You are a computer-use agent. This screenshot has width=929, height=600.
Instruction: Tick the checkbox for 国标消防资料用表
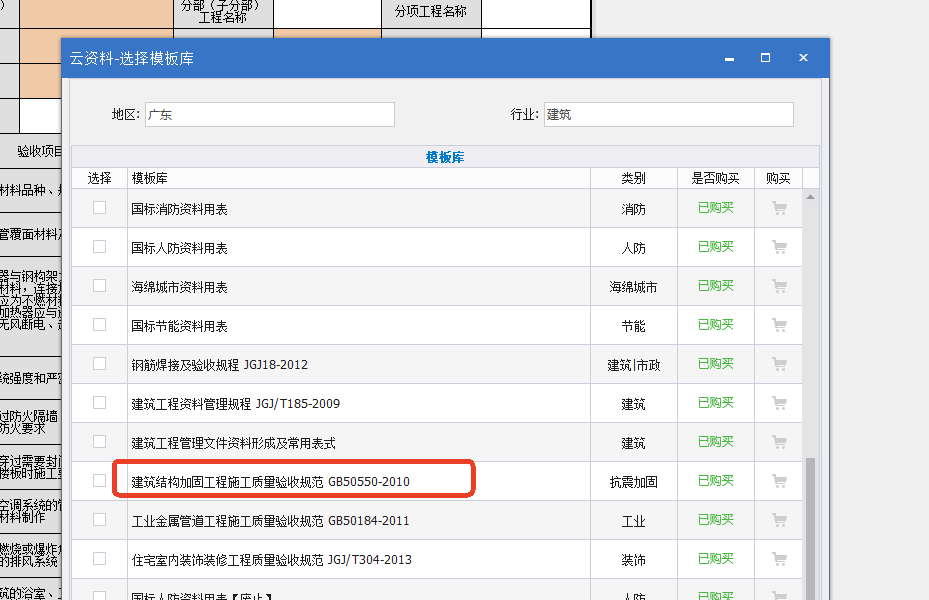tap(99, 208)
